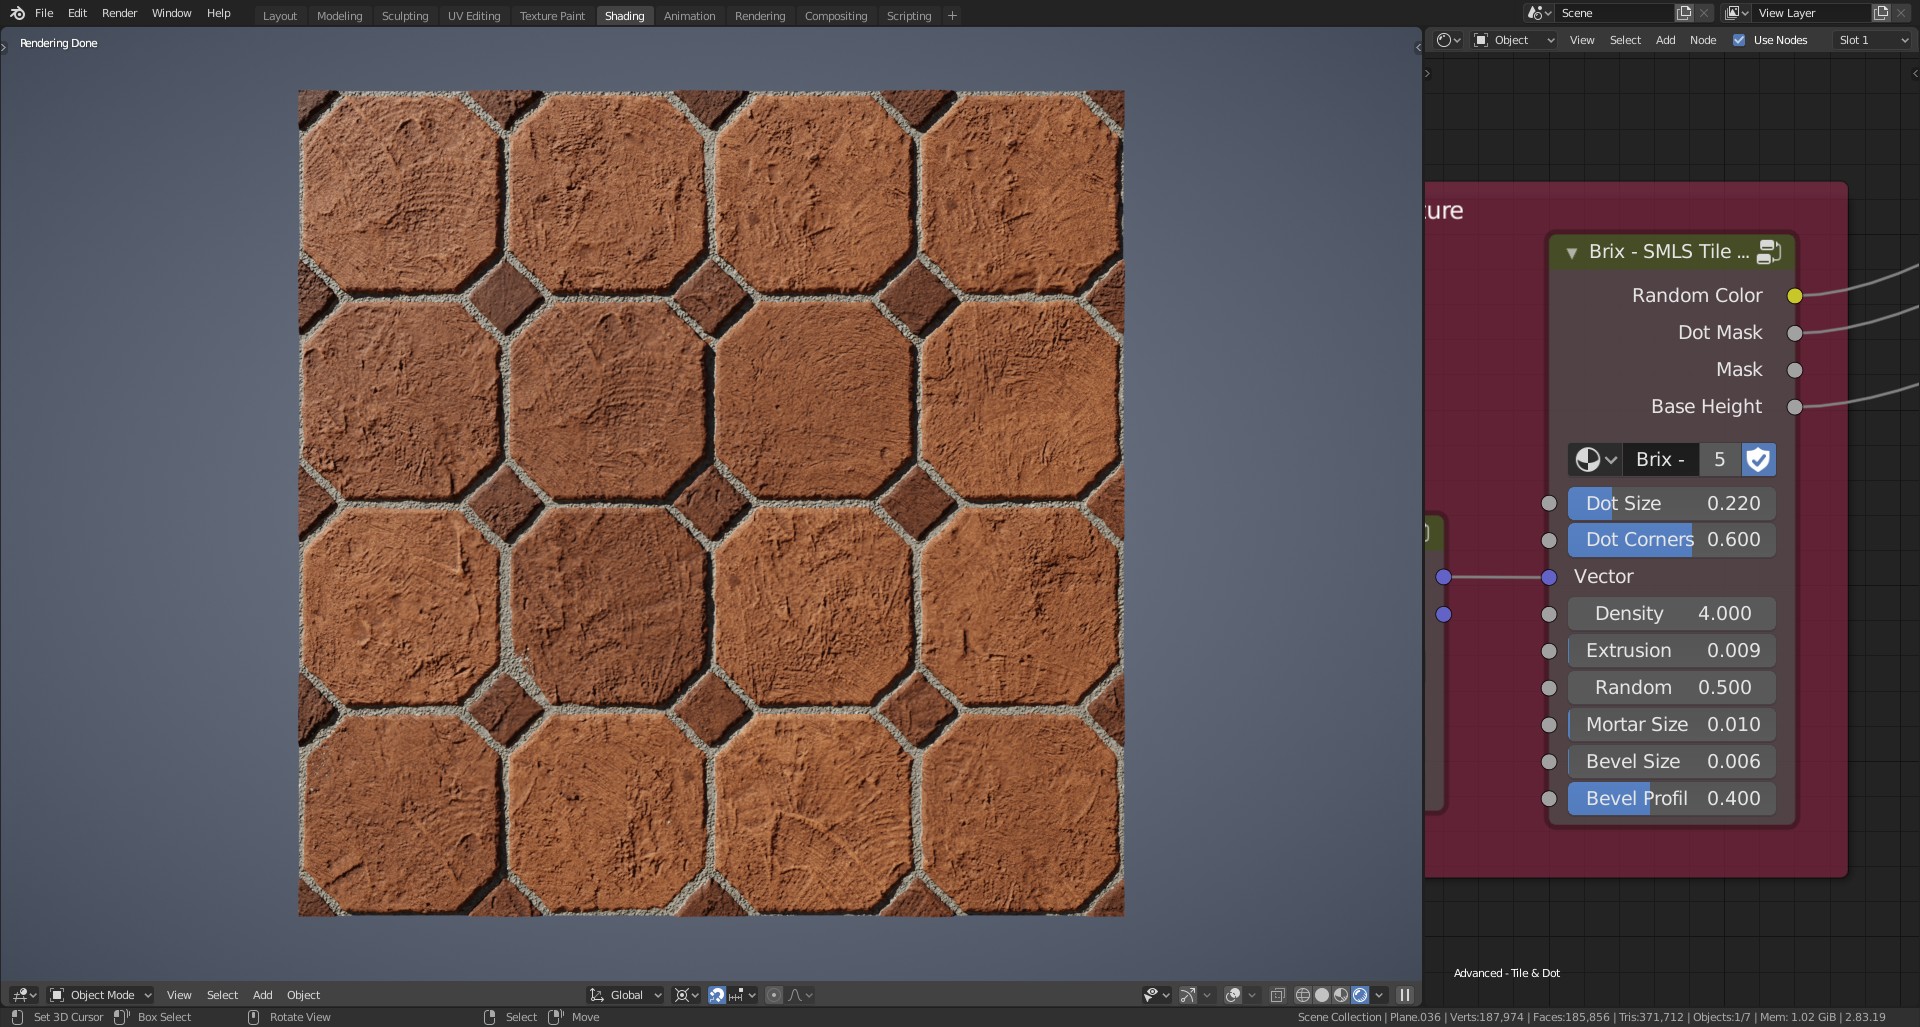Toggle gizmo visibility in viewport header
Screen dimensions: 1920x1027
coord(1187,995)
